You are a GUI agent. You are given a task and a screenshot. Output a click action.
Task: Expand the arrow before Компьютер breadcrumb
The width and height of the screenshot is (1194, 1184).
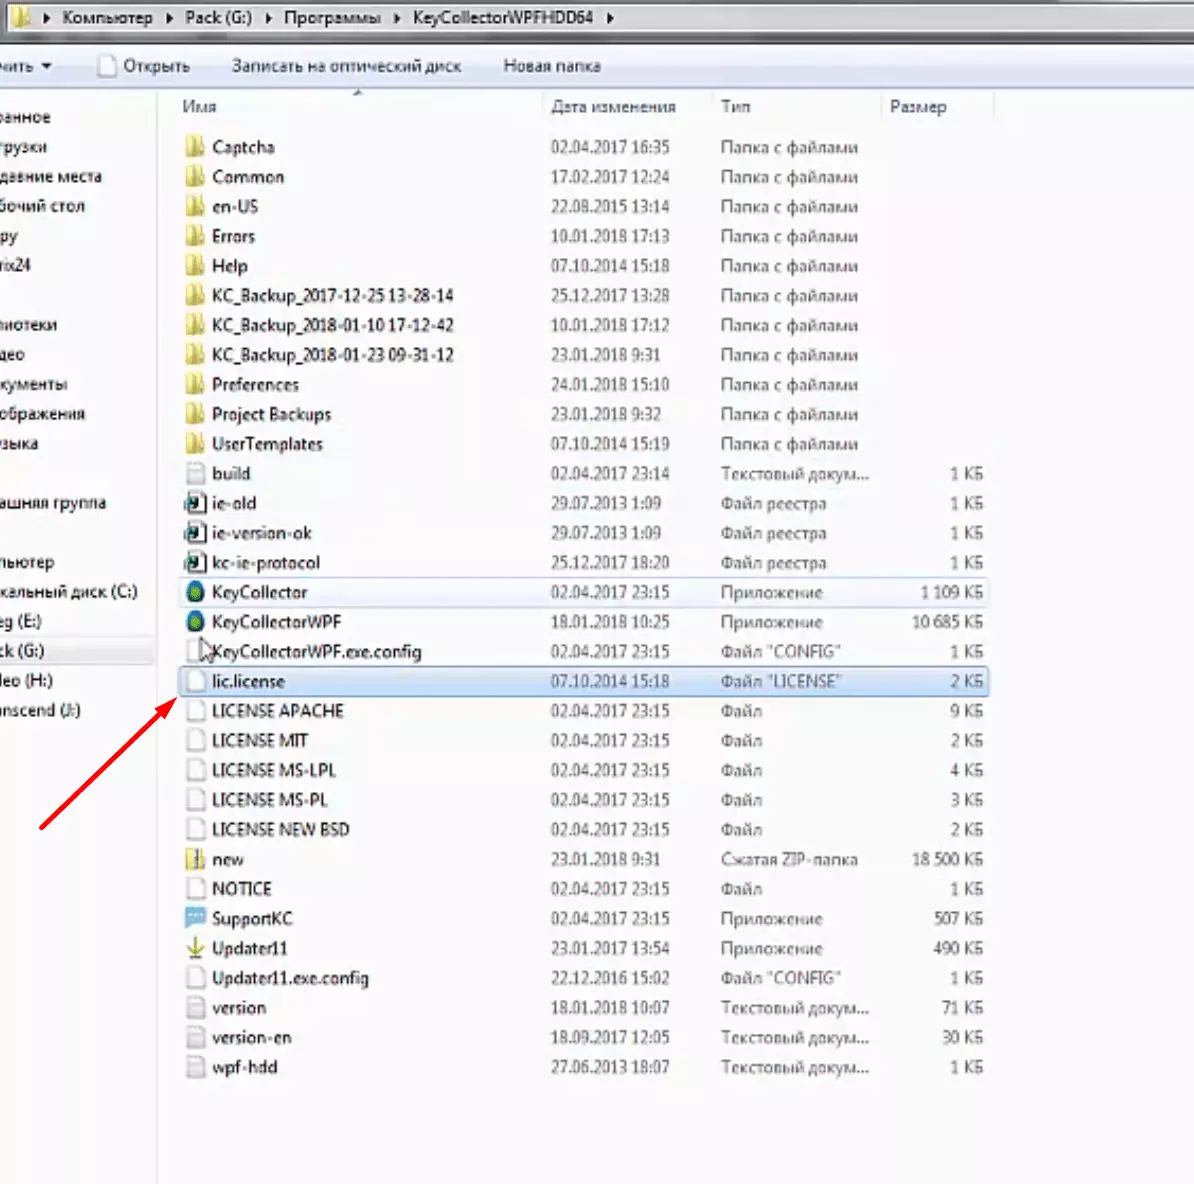(46, 18)
